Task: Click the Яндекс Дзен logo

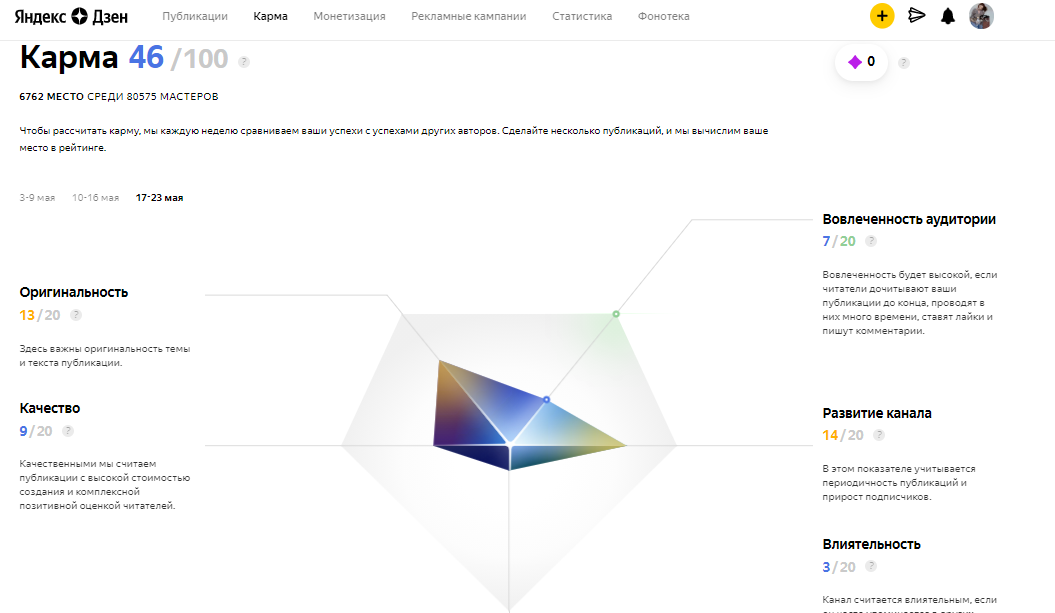Action: coord(71,16)
